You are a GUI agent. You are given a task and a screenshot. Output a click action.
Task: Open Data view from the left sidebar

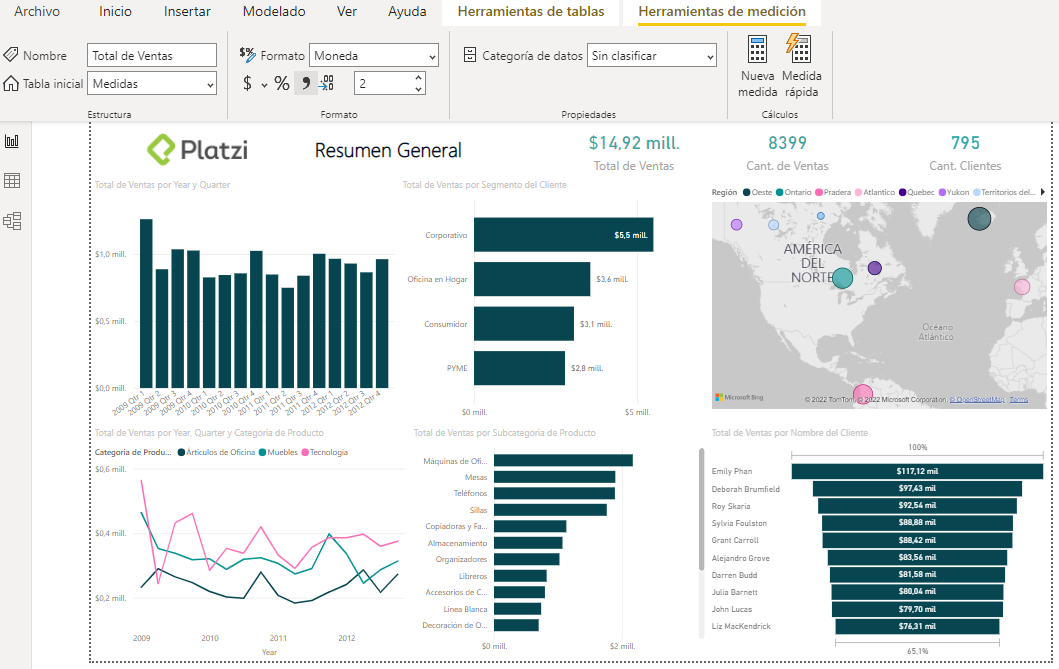coord(13,180)
